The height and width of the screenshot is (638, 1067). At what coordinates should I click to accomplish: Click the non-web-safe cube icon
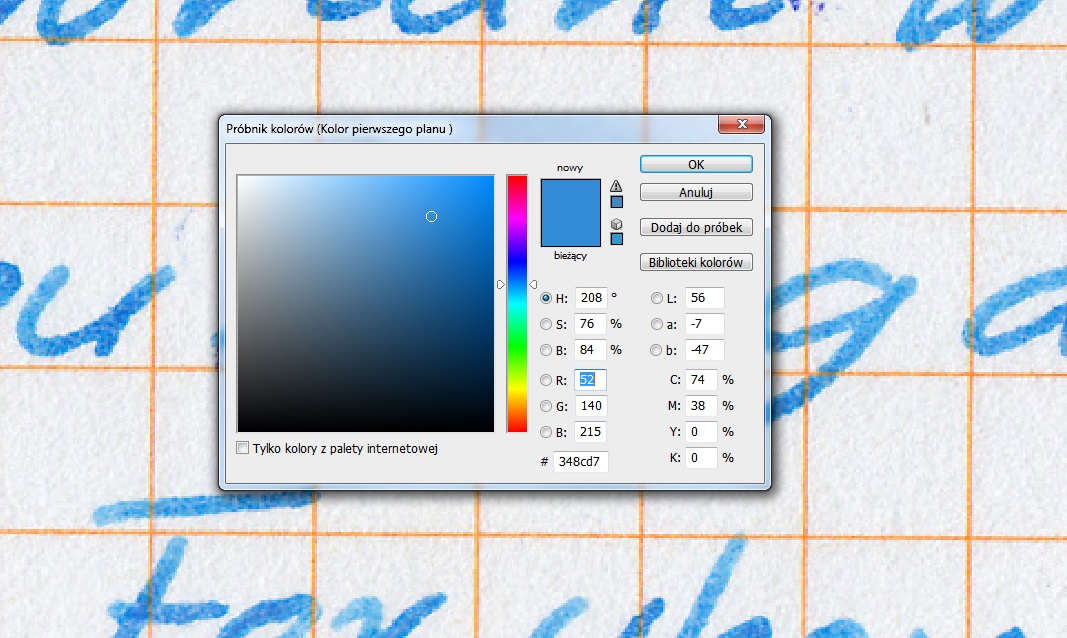point(616,222)
